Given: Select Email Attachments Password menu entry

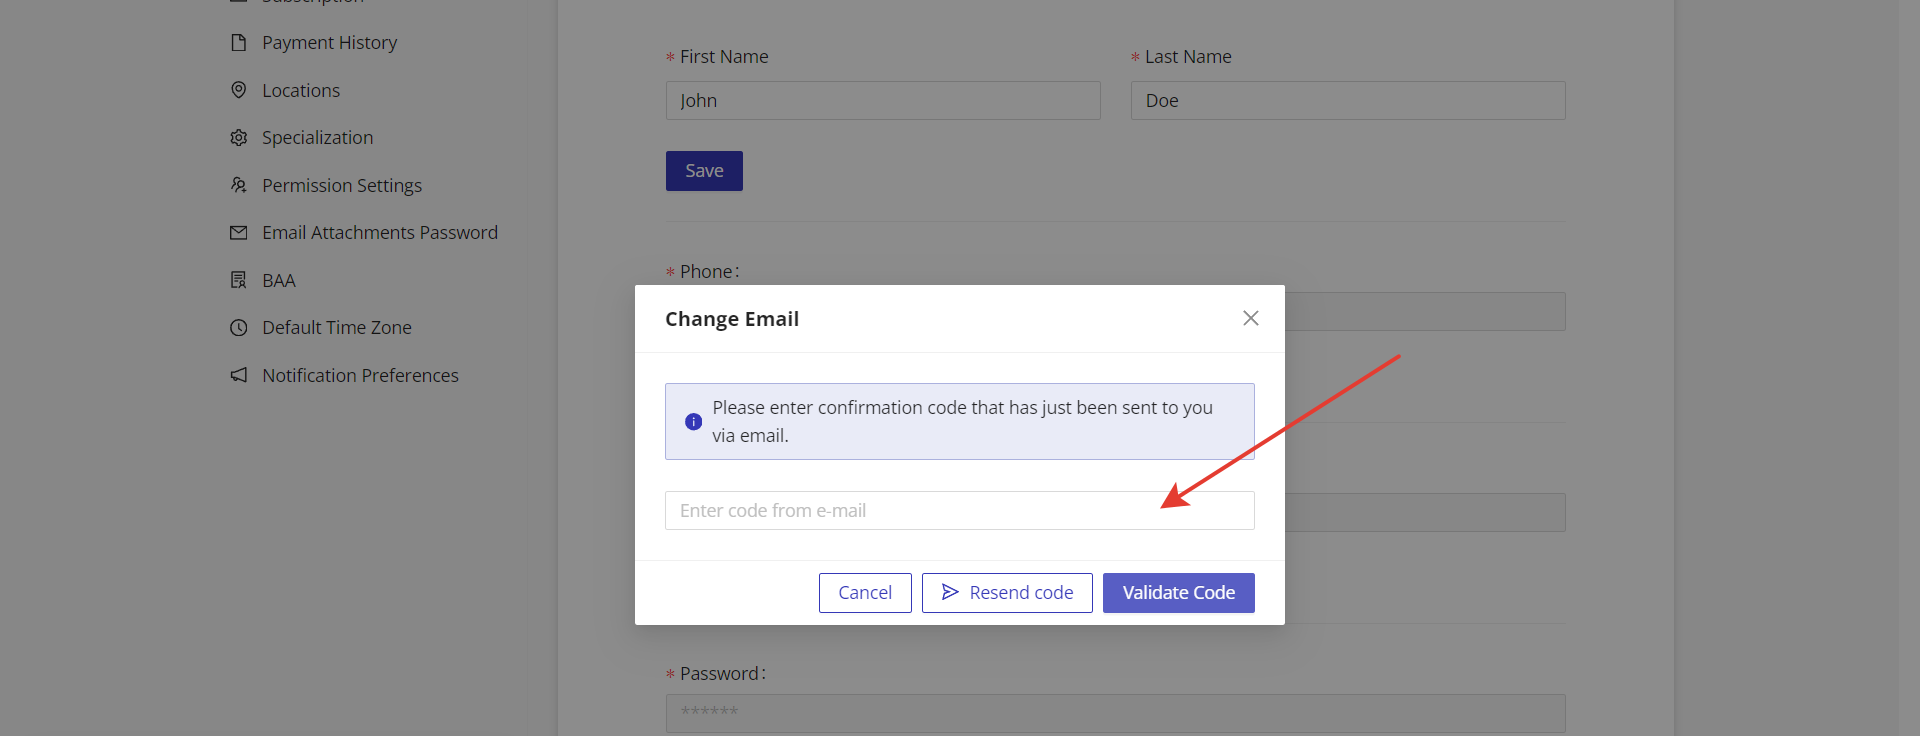Looking at the screenshot, I should 379,233.
